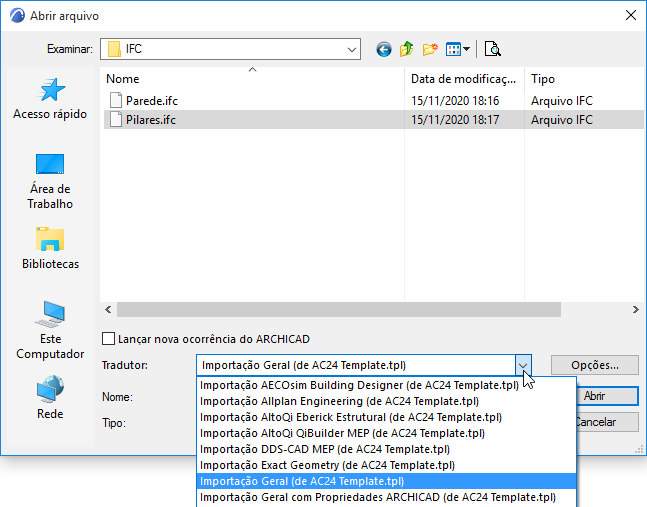Select the Parede.ifc file name

[152, 101]
